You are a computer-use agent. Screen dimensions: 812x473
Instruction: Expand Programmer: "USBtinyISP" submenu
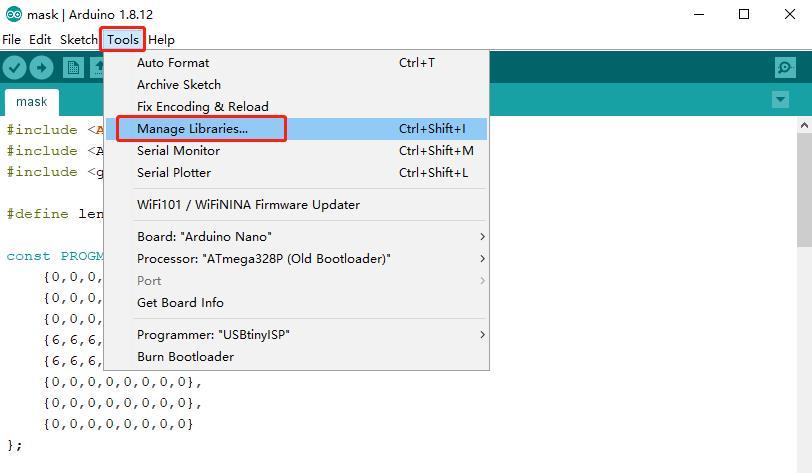coord(296,335)
